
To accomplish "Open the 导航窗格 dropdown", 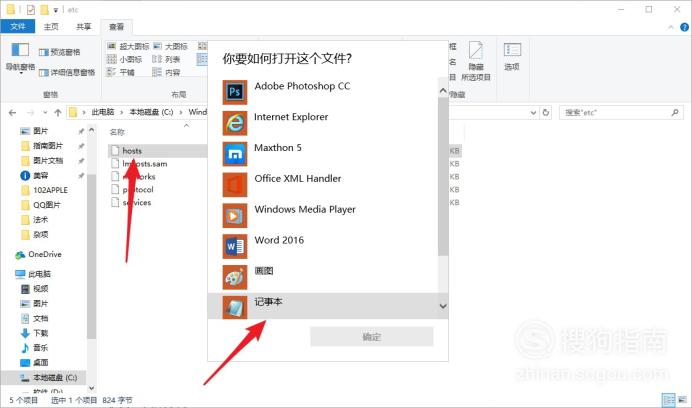I will [20, 58].
